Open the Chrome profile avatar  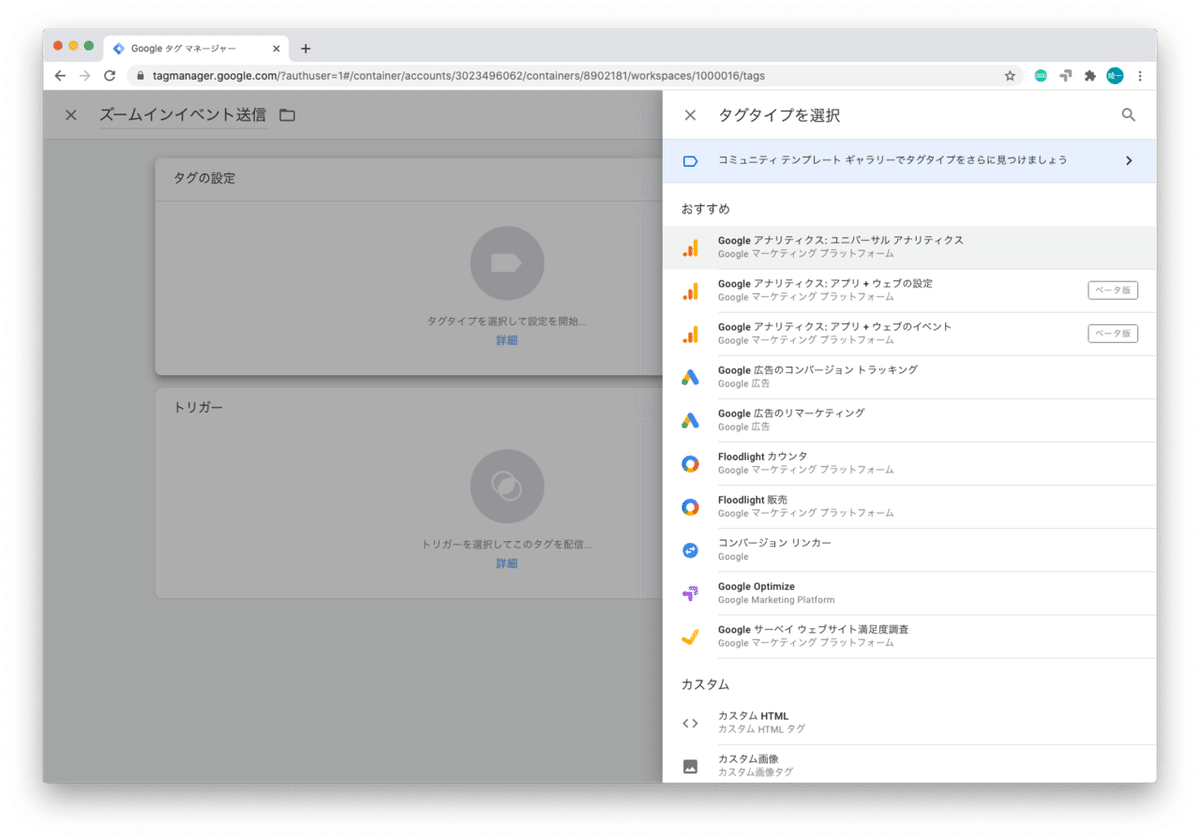coord(1115,76)
